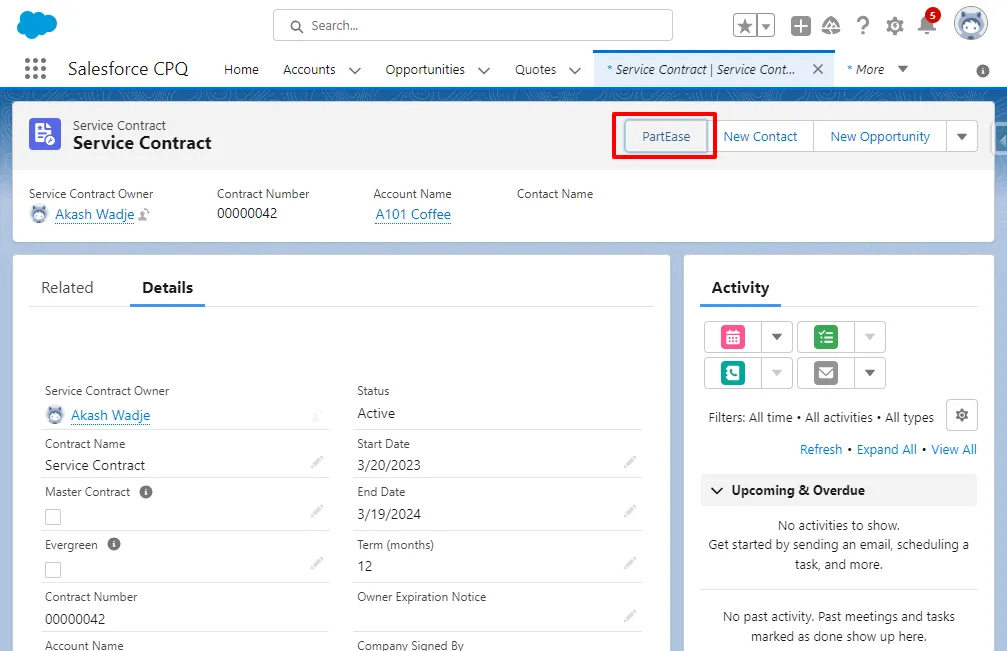Switch to the Related tab
The image size is (1007, 651).
(x=67, y=288)
